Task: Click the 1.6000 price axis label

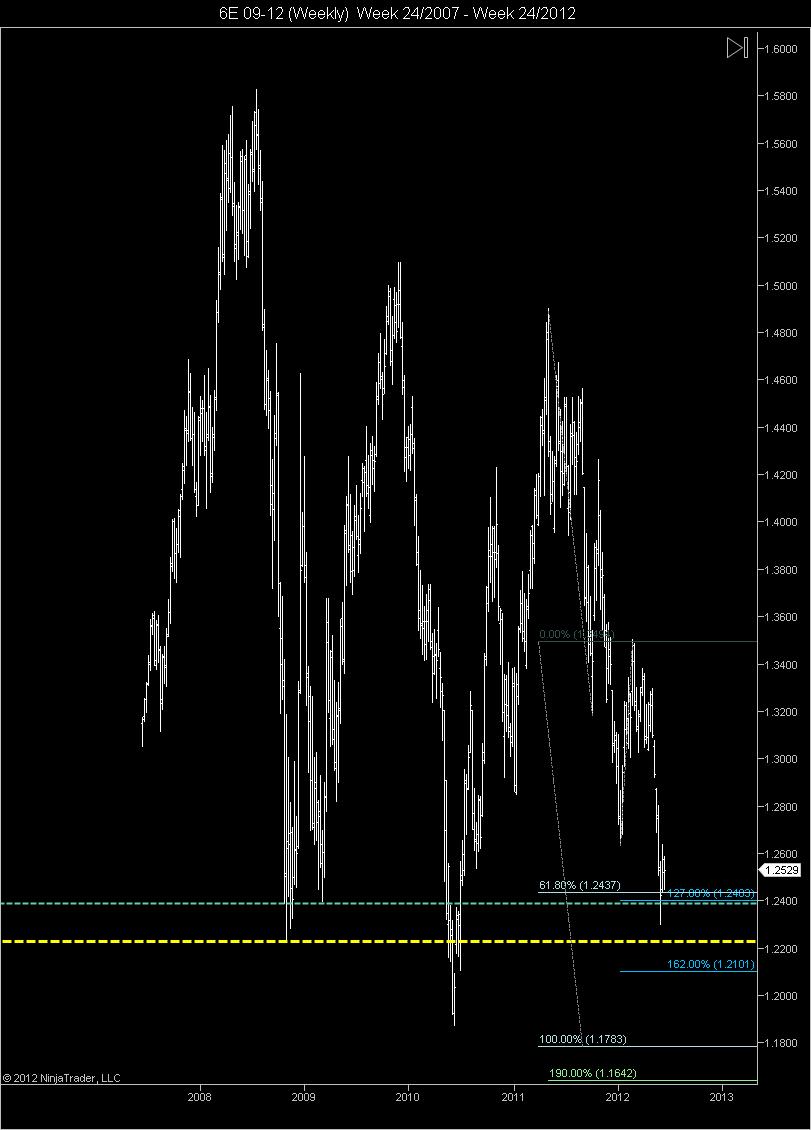Action: click(781, 49)
